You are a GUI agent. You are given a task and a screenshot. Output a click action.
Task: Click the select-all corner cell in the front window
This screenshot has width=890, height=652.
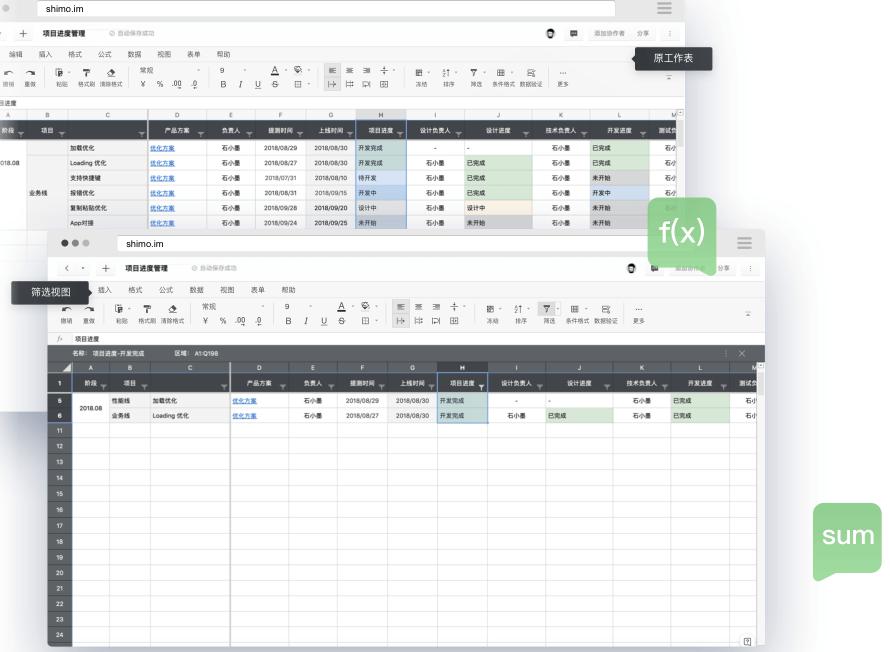coord(60,368)
